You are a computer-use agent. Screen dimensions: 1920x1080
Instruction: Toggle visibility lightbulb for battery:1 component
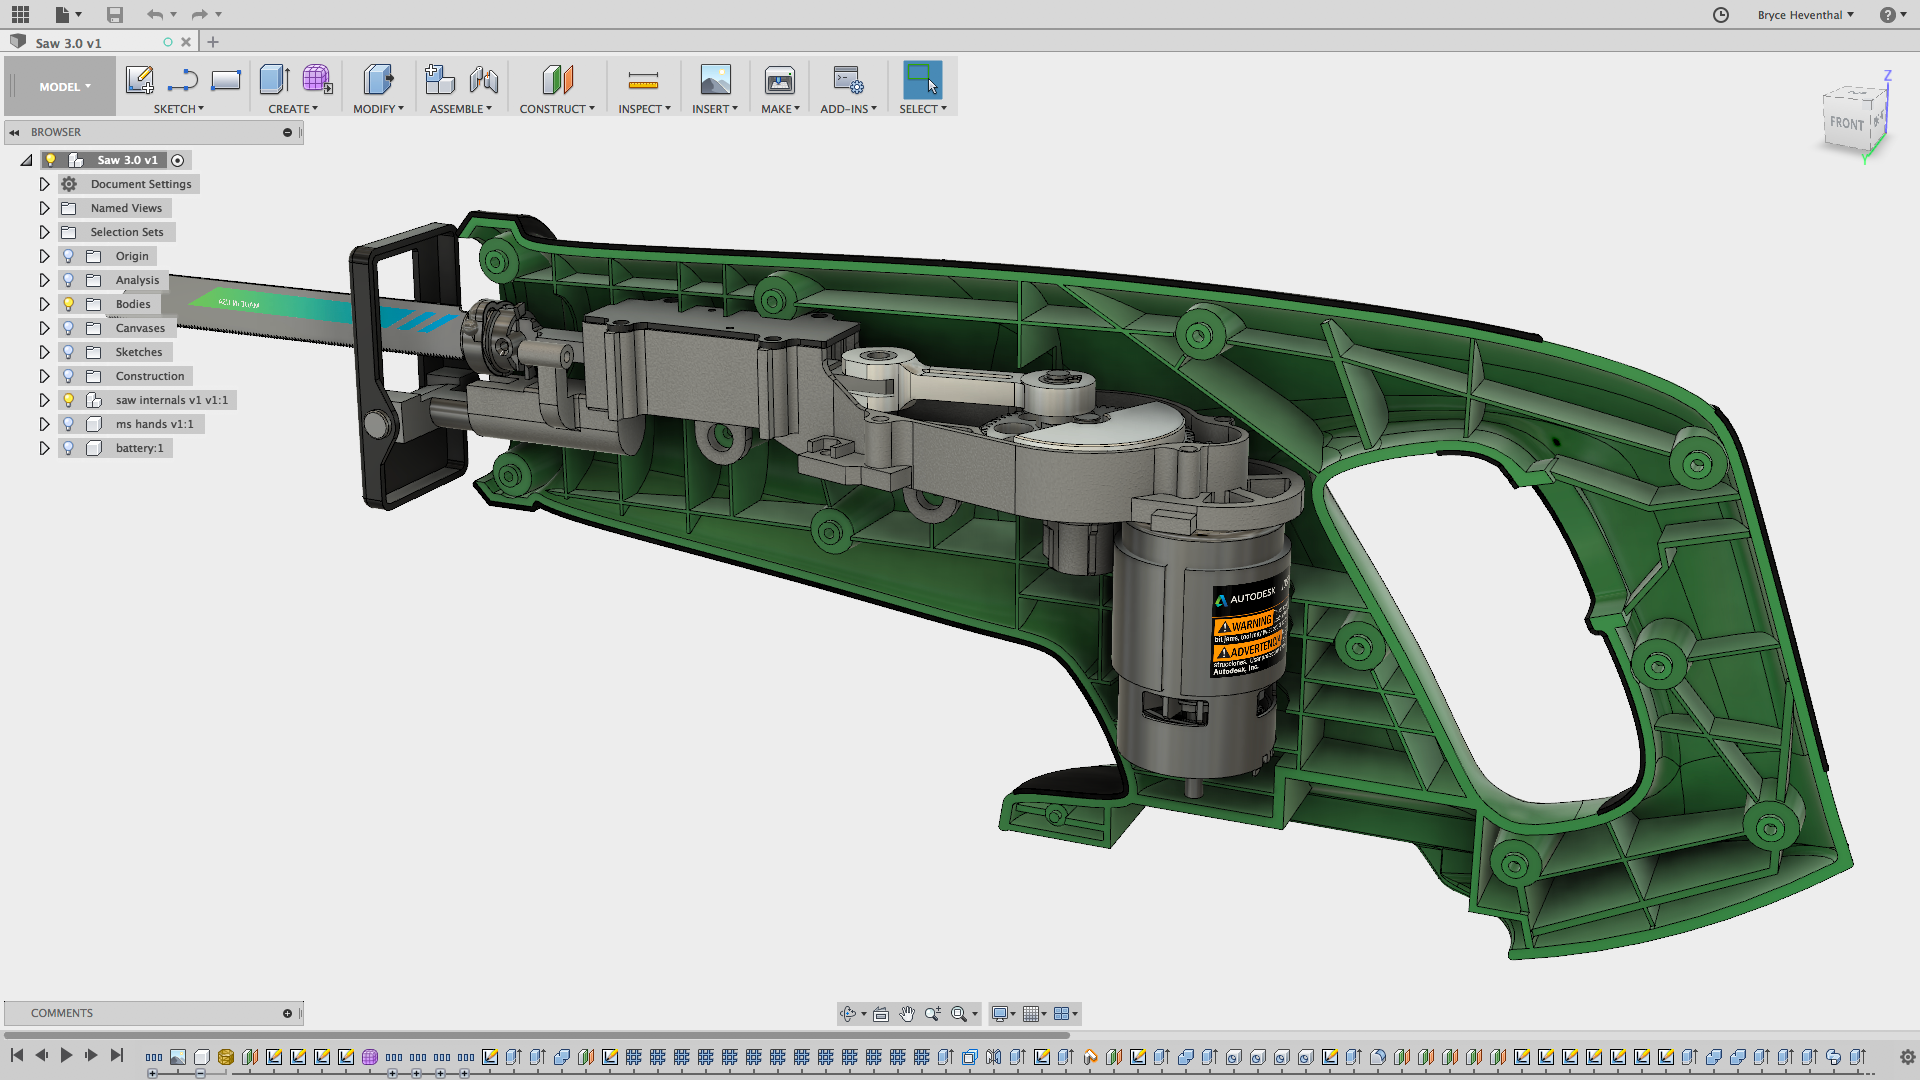(x=68, y=448)
